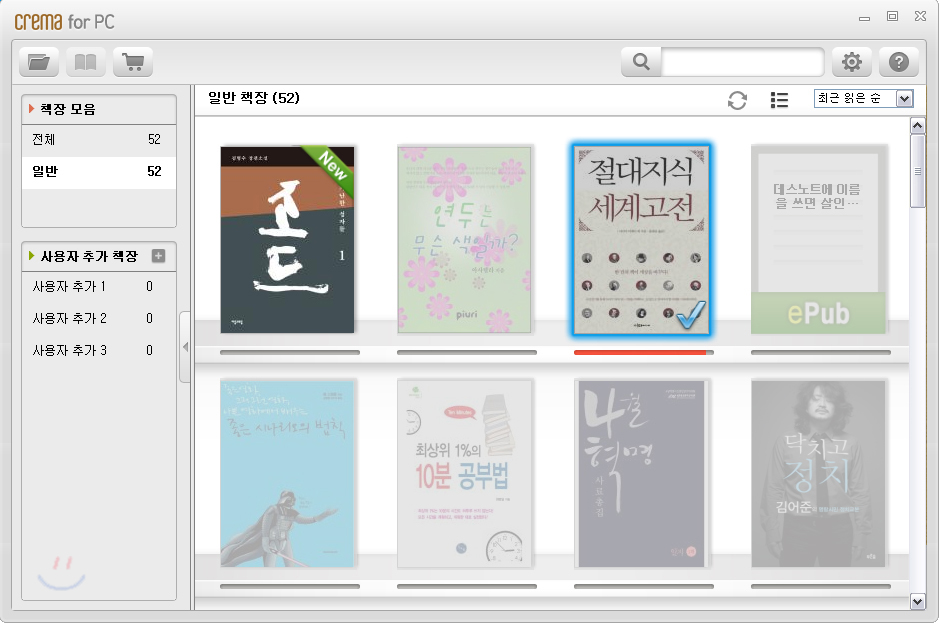Collapse the 사용자 추가 책장 section arrow
940x625 pixels.
point(31,256)
